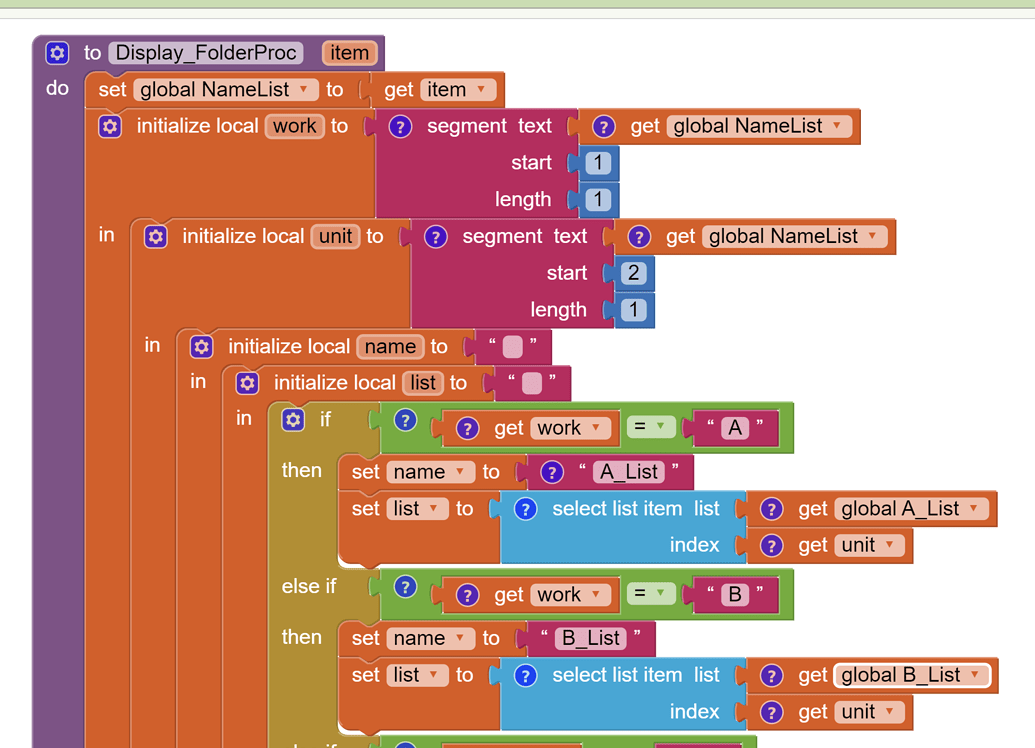
Task: Show comment on get global B_List block
Action: pyautogui.click(x=771, y=676)
